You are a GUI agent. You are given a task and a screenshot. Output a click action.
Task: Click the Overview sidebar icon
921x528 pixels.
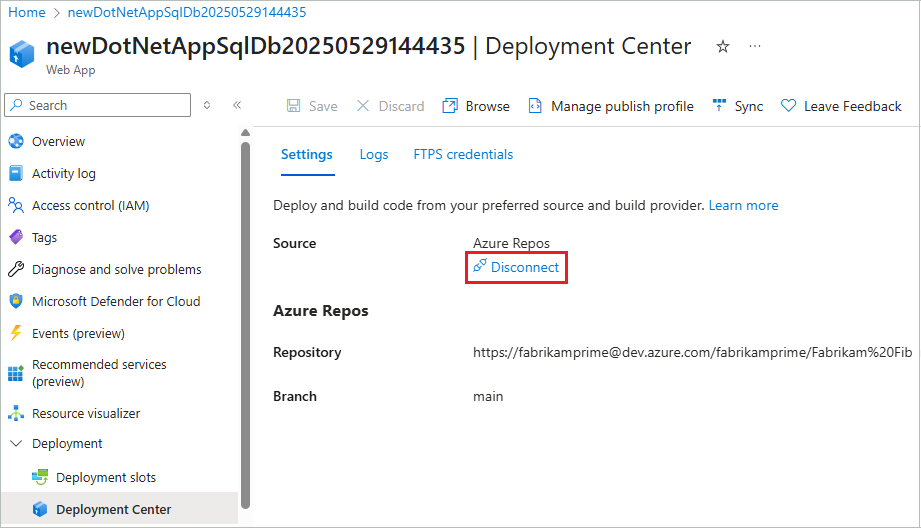coord(16,142)
